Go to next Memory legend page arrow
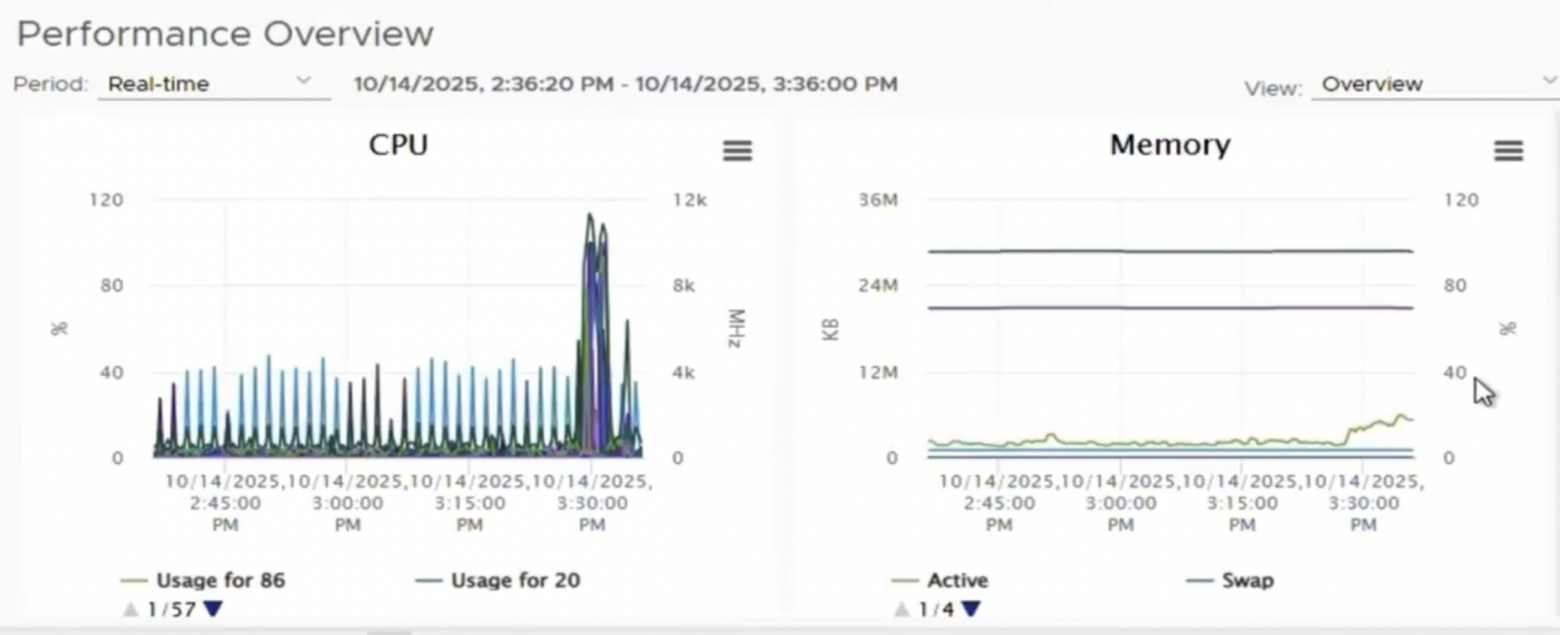The image size is (1560, 635). (x=971, y=609)
